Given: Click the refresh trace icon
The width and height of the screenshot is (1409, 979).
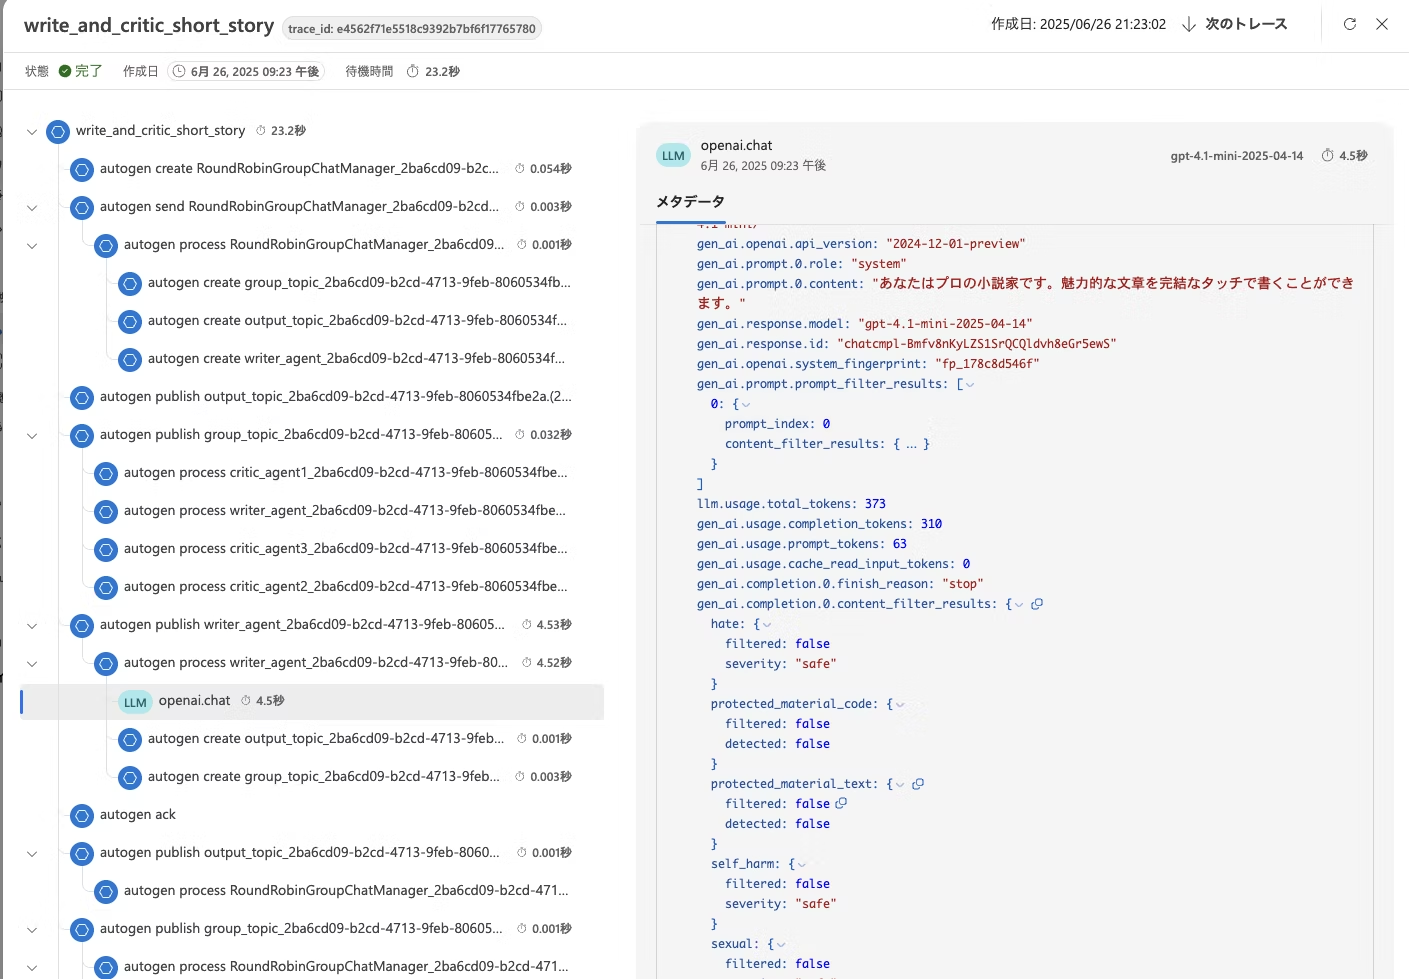Looking at the screenshot, I should click(1350, 24).
